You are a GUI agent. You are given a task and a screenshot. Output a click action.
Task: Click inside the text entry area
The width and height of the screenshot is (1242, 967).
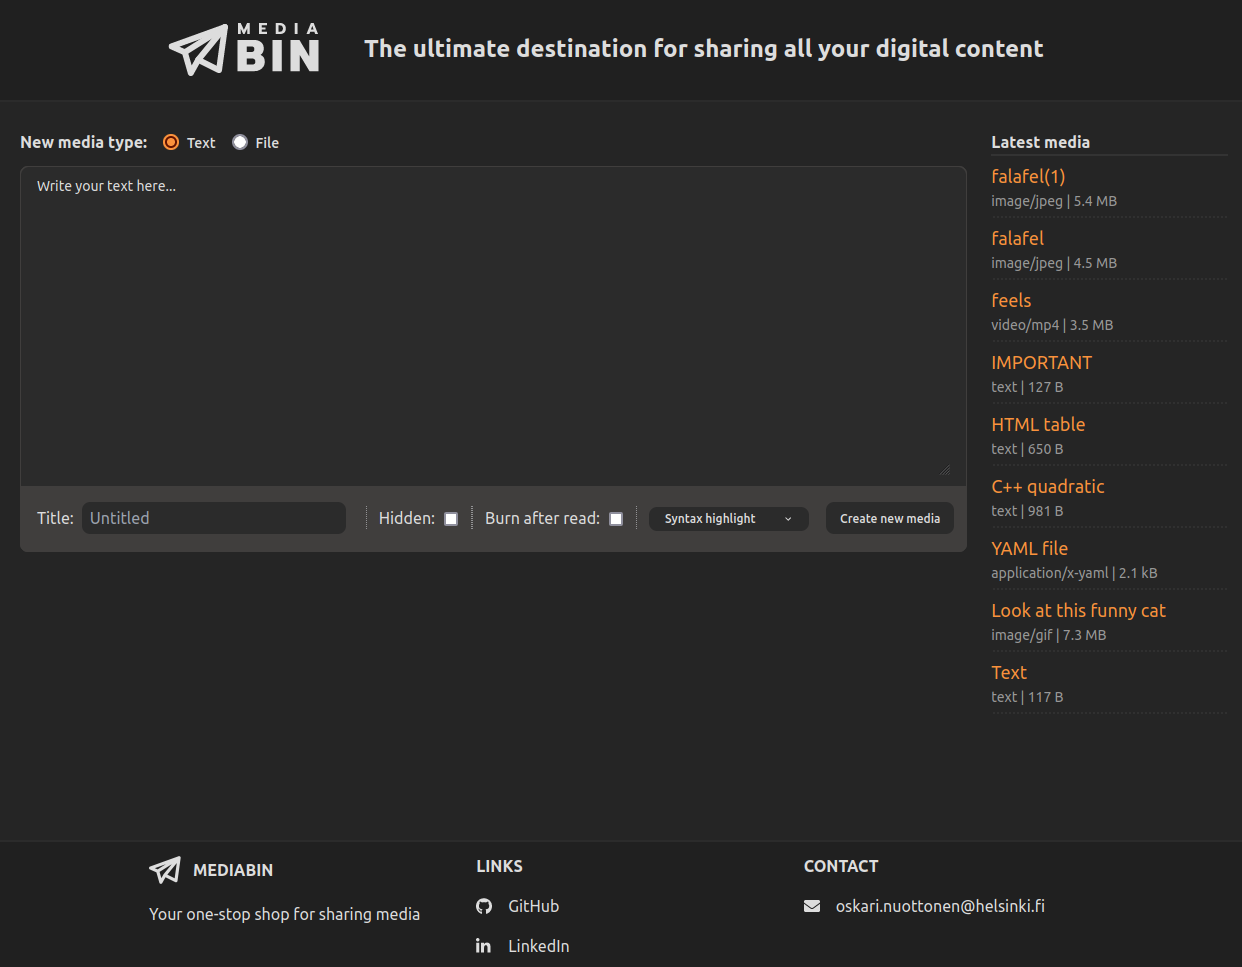click(492, 320)
